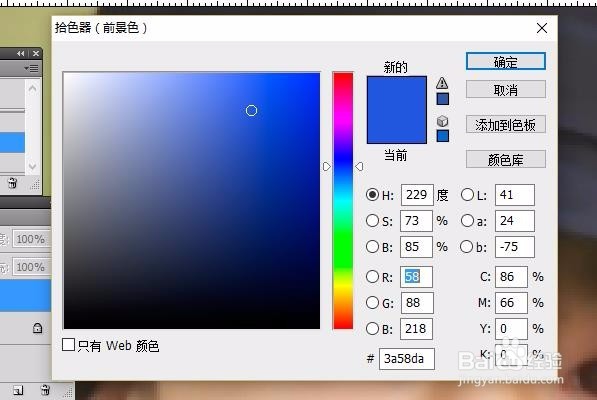The image size is (597, 400).
Task: Click the Y field showing 0
Action: coord(511,328)
